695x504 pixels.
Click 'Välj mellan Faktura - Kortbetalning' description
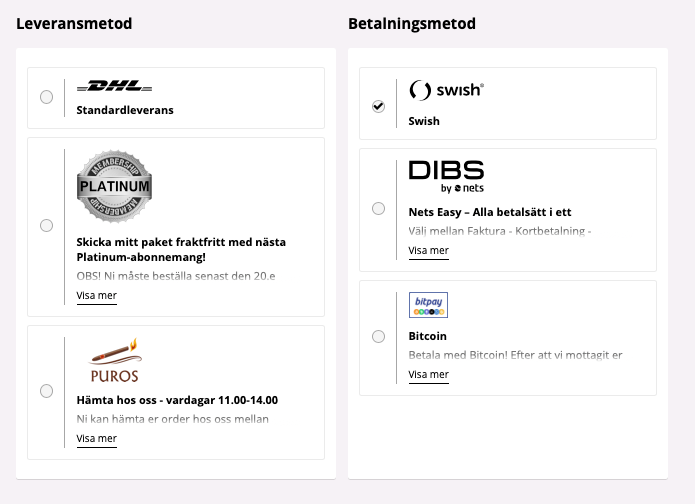pos(500,231)
